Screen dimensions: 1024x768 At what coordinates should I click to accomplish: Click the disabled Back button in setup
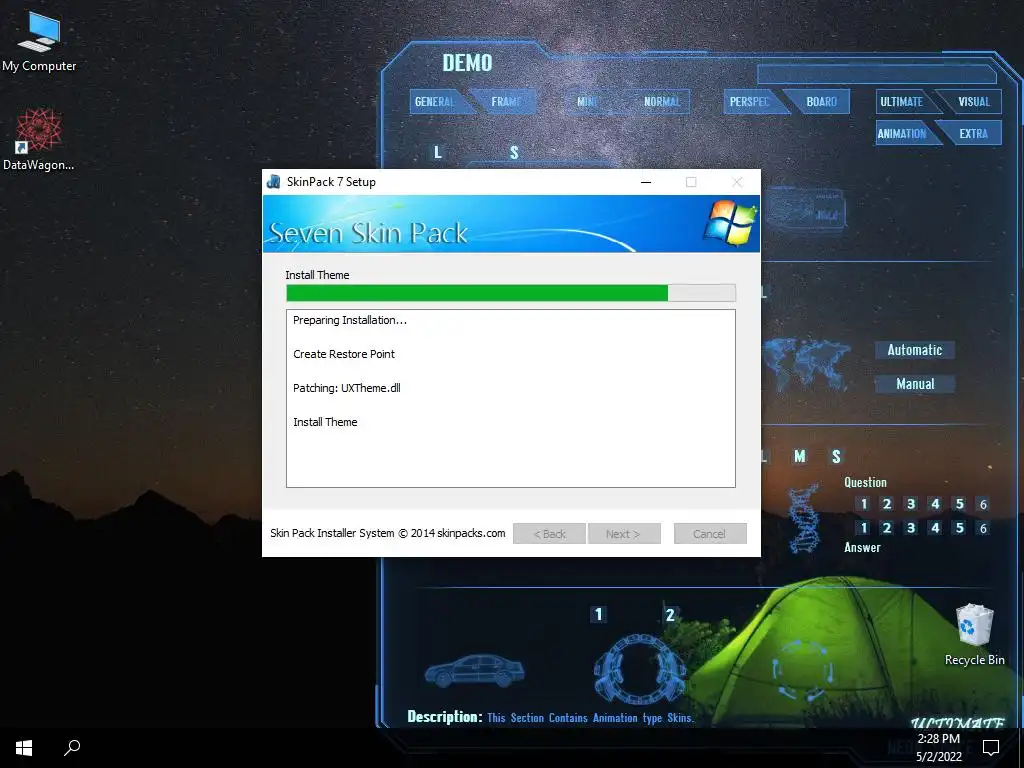549,534
